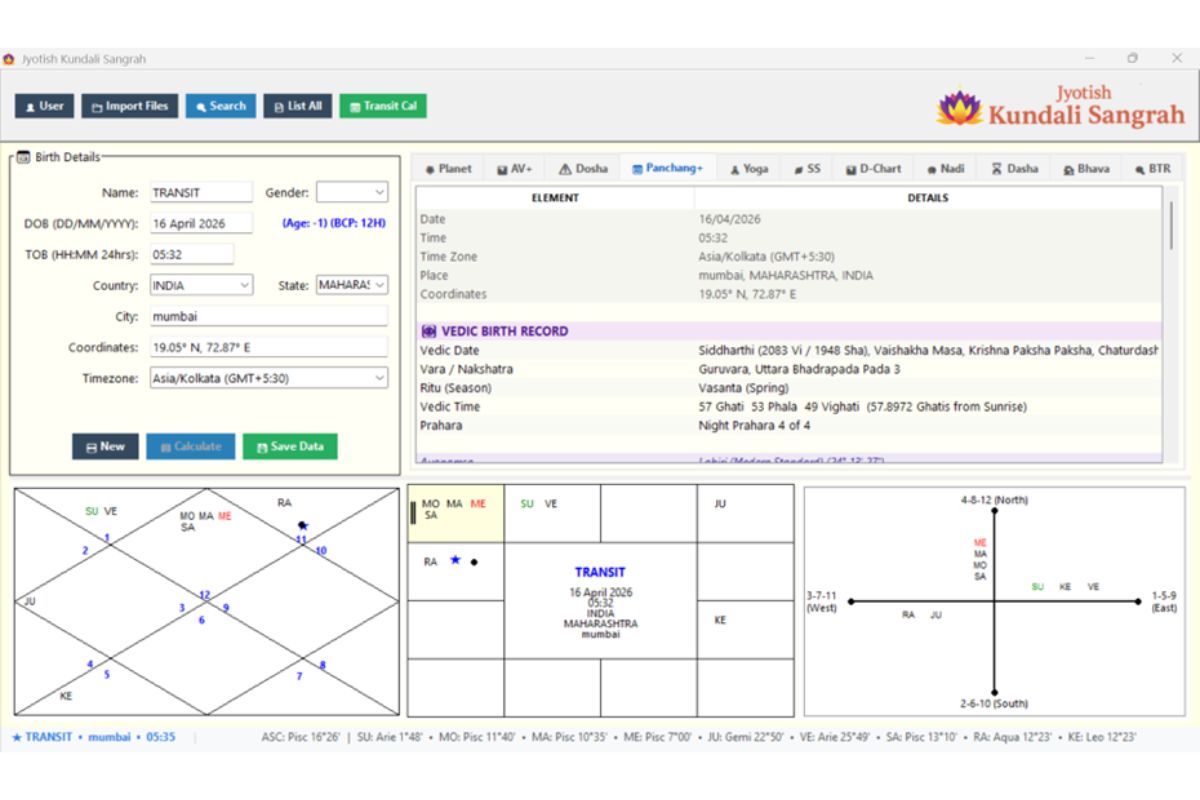Click the Place row label
This screenshot has height=800, width=1200.
click(434, 275)
